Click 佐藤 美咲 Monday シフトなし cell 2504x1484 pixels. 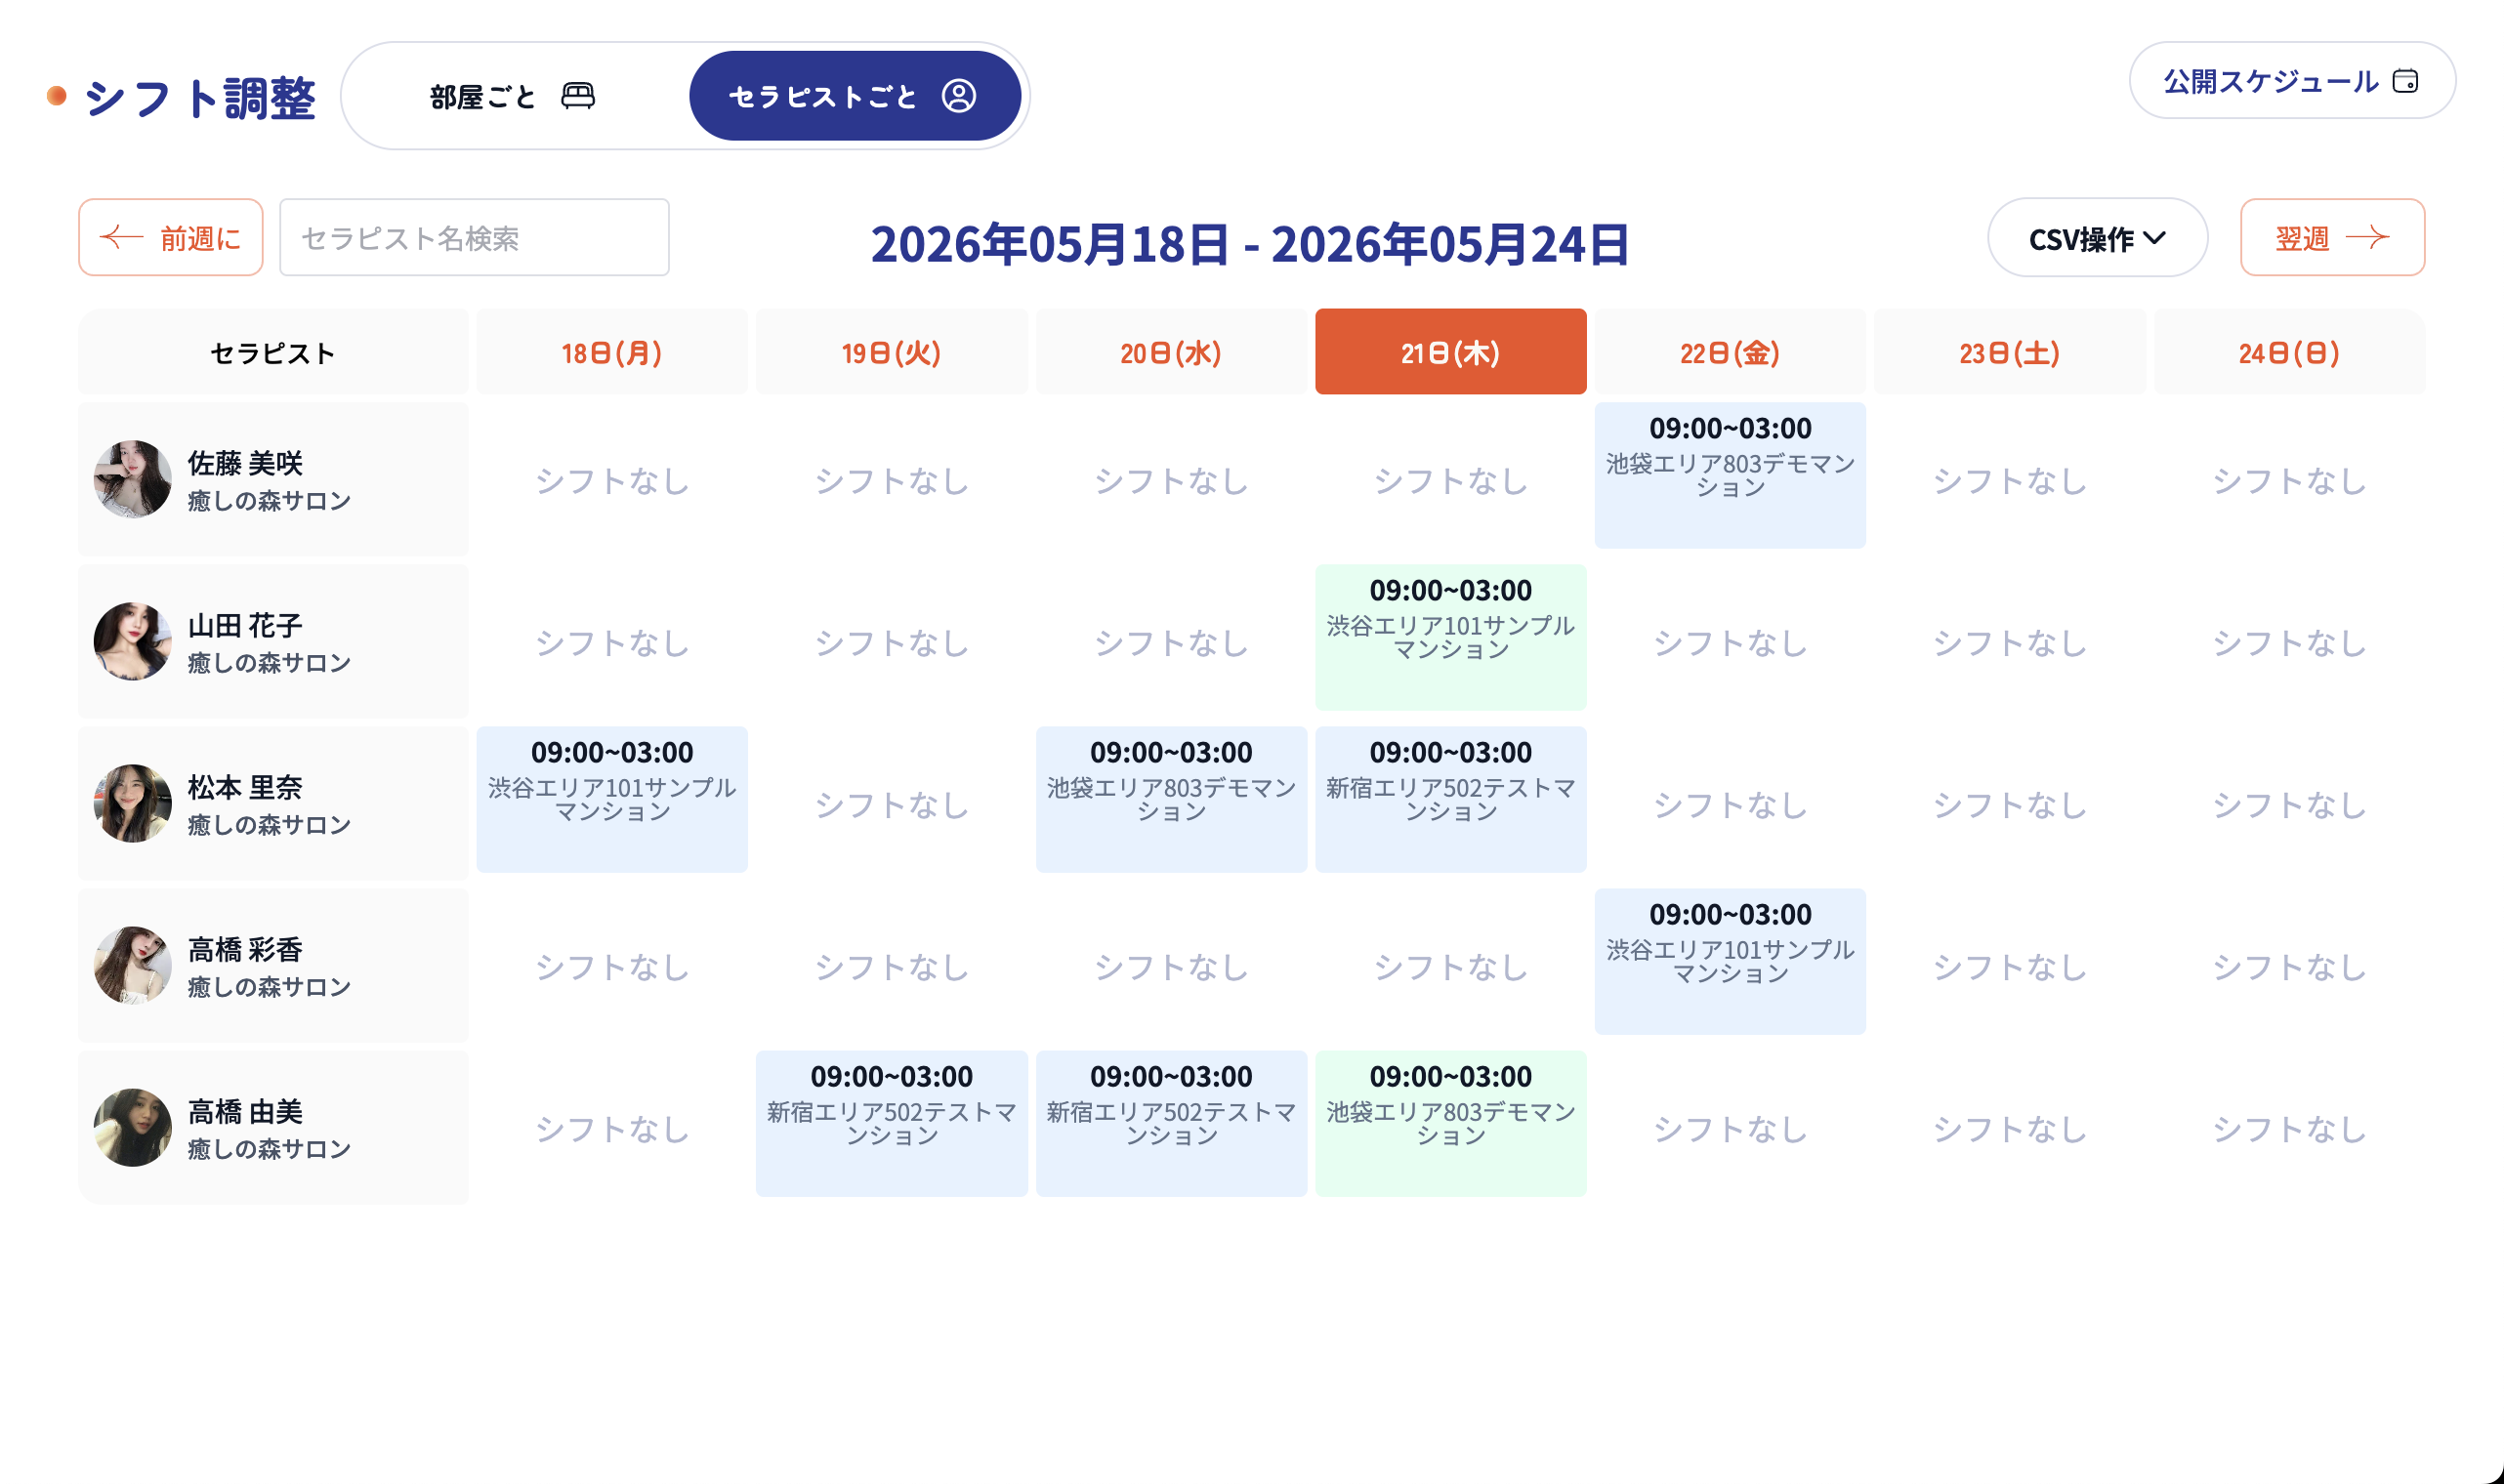pos(612,481)
